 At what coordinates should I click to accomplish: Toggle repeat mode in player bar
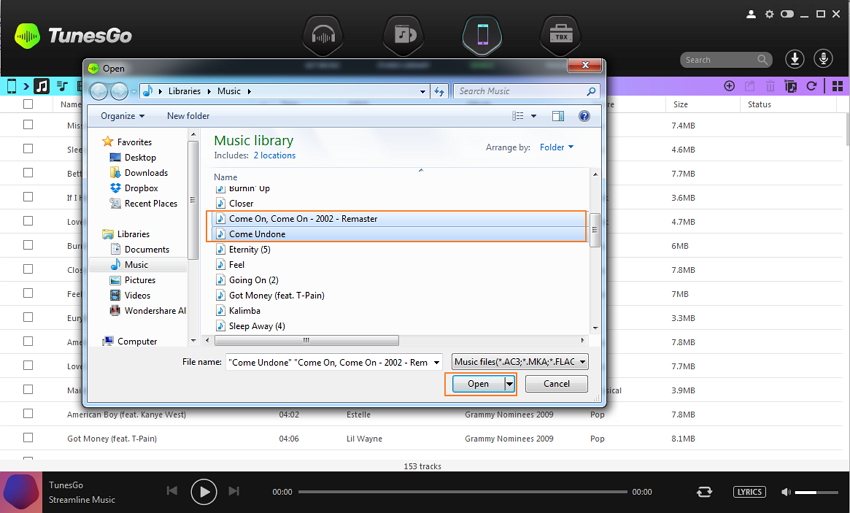pos(705,492)
